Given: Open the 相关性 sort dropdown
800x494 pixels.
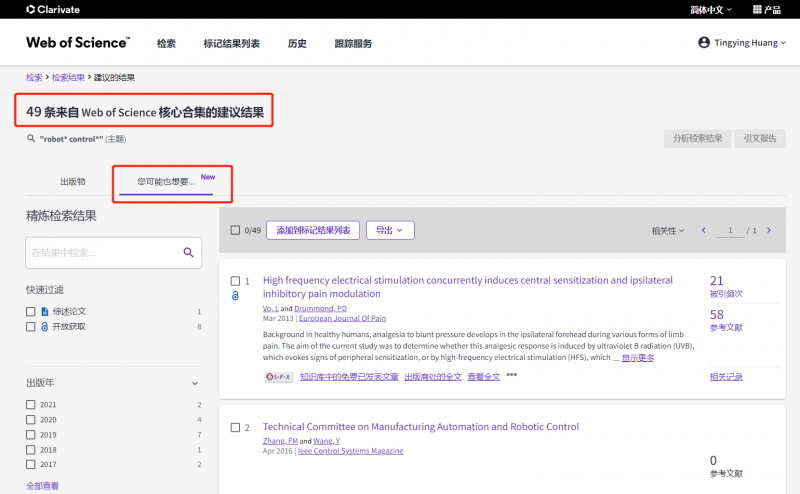Looking at the screenshot, I should 668,231.
